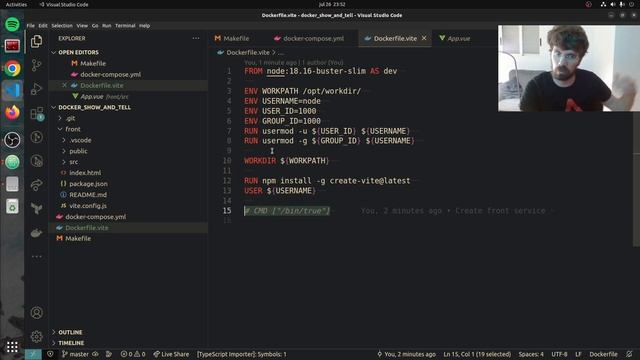640x360 pixels.
Task: Click the master branch status item
Action: pos(75,354)
